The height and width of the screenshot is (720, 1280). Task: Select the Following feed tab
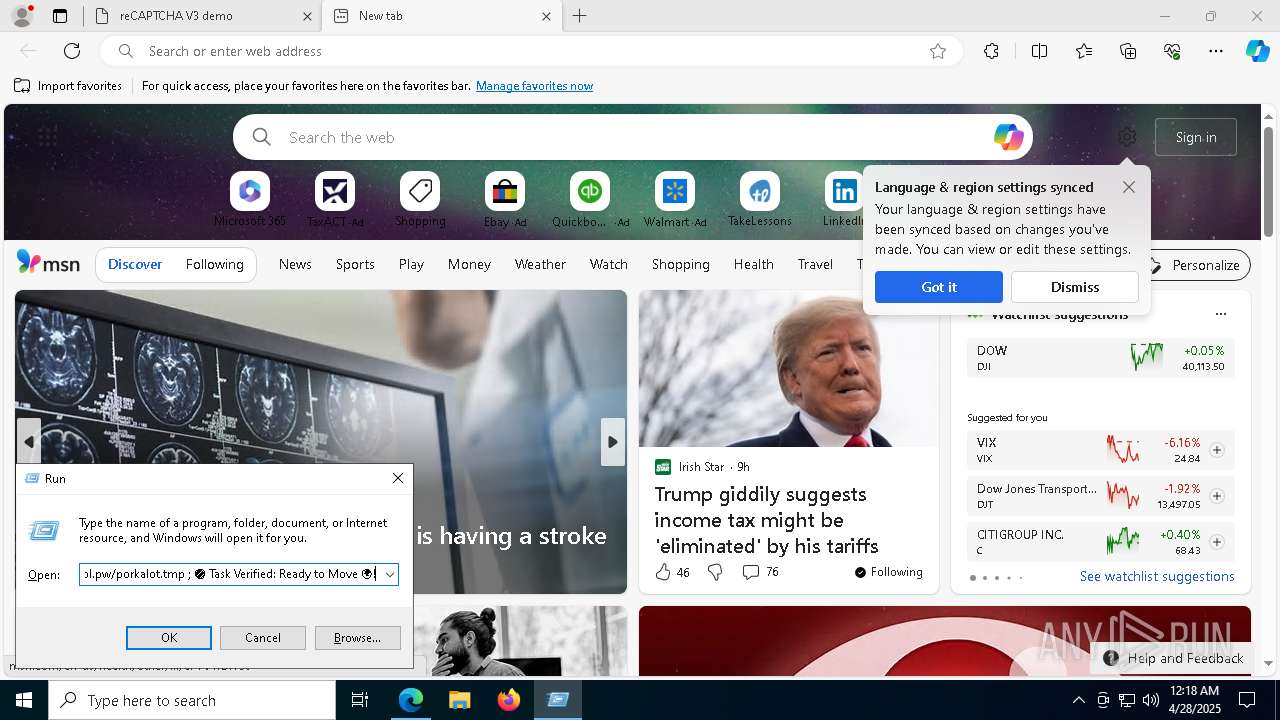tap(214, 264)
